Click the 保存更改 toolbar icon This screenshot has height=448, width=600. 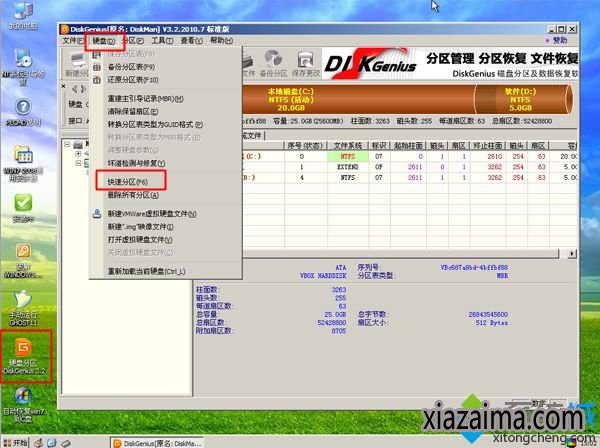pos(305,64)
